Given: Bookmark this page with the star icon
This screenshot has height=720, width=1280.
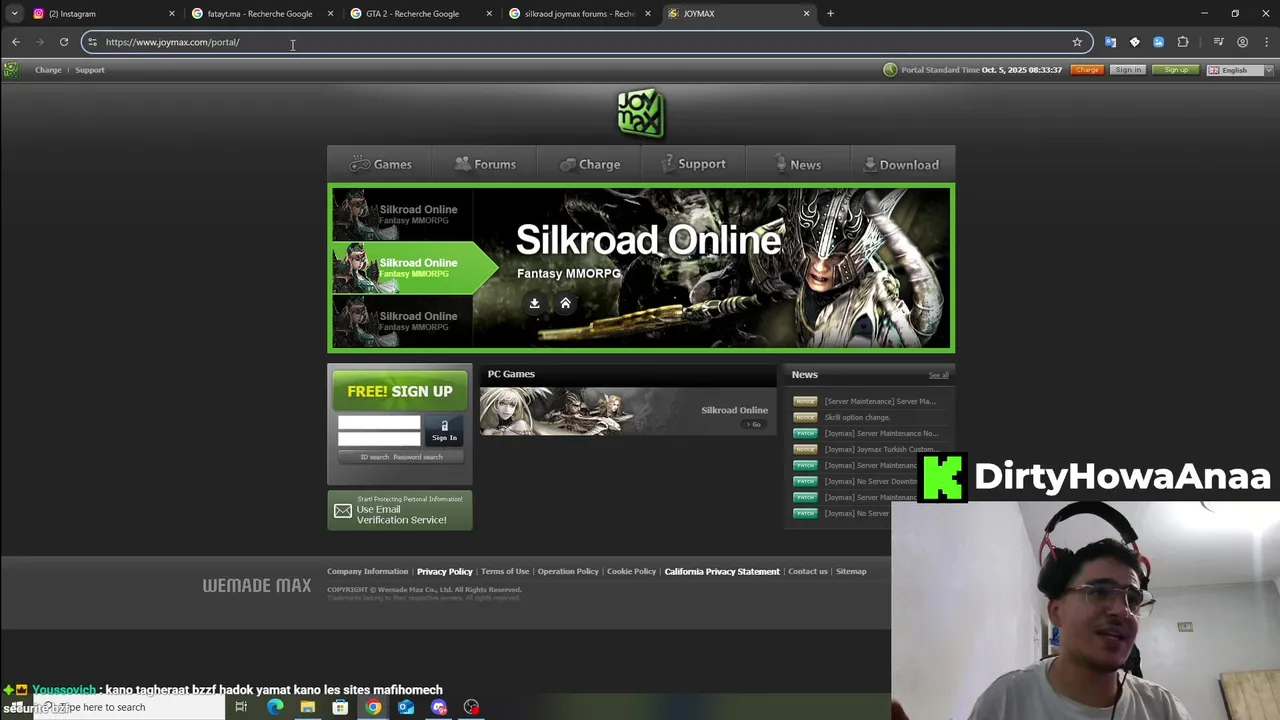Looking at the screenshot, I should [x=1077, y=42].
